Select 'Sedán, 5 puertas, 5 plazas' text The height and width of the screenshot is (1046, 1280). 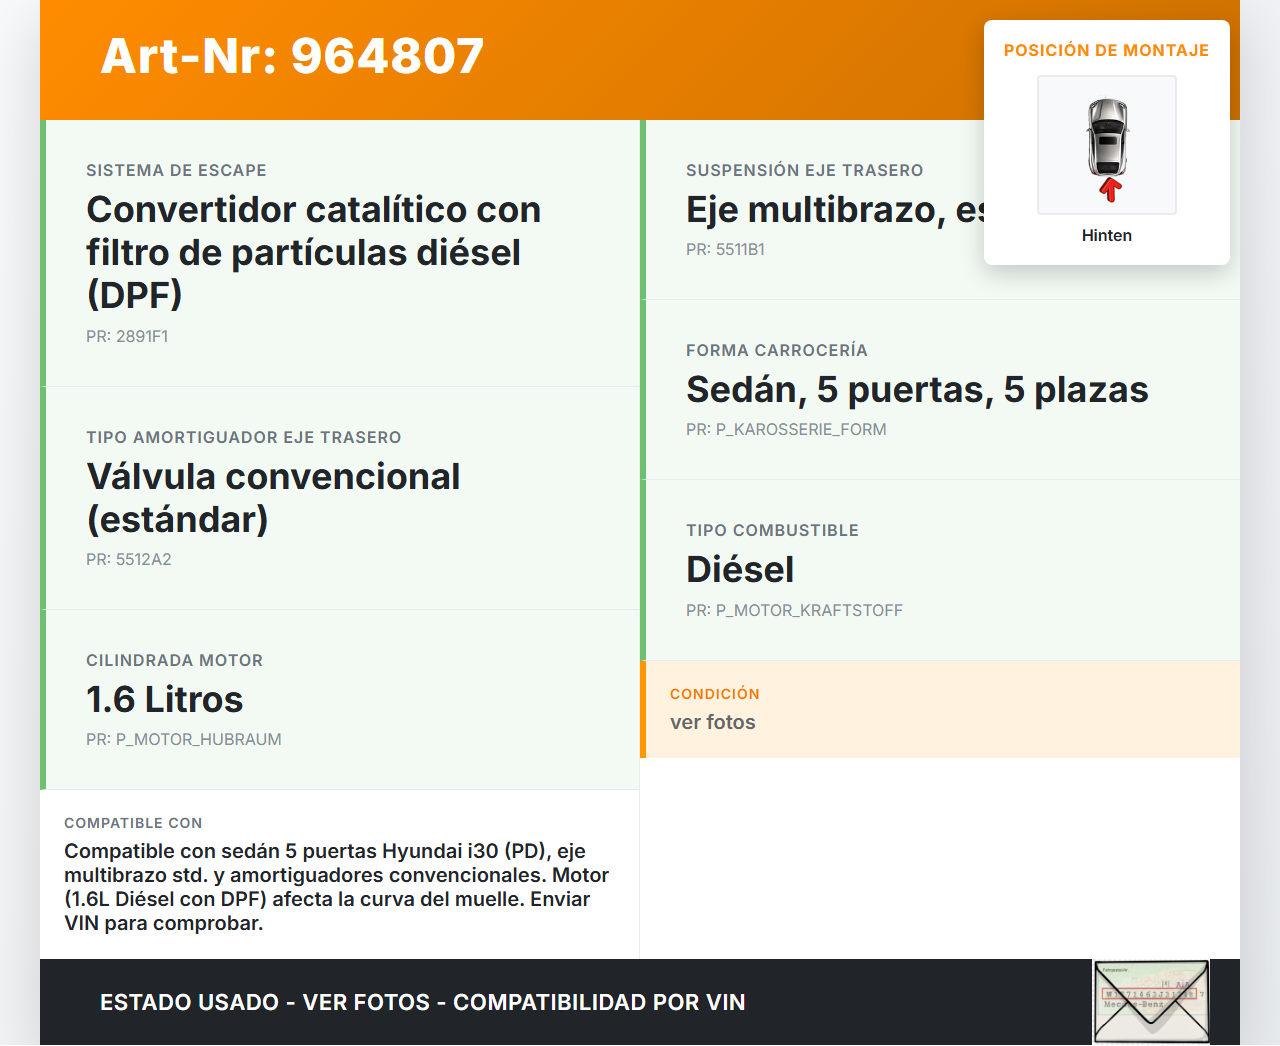pos(917,390)
